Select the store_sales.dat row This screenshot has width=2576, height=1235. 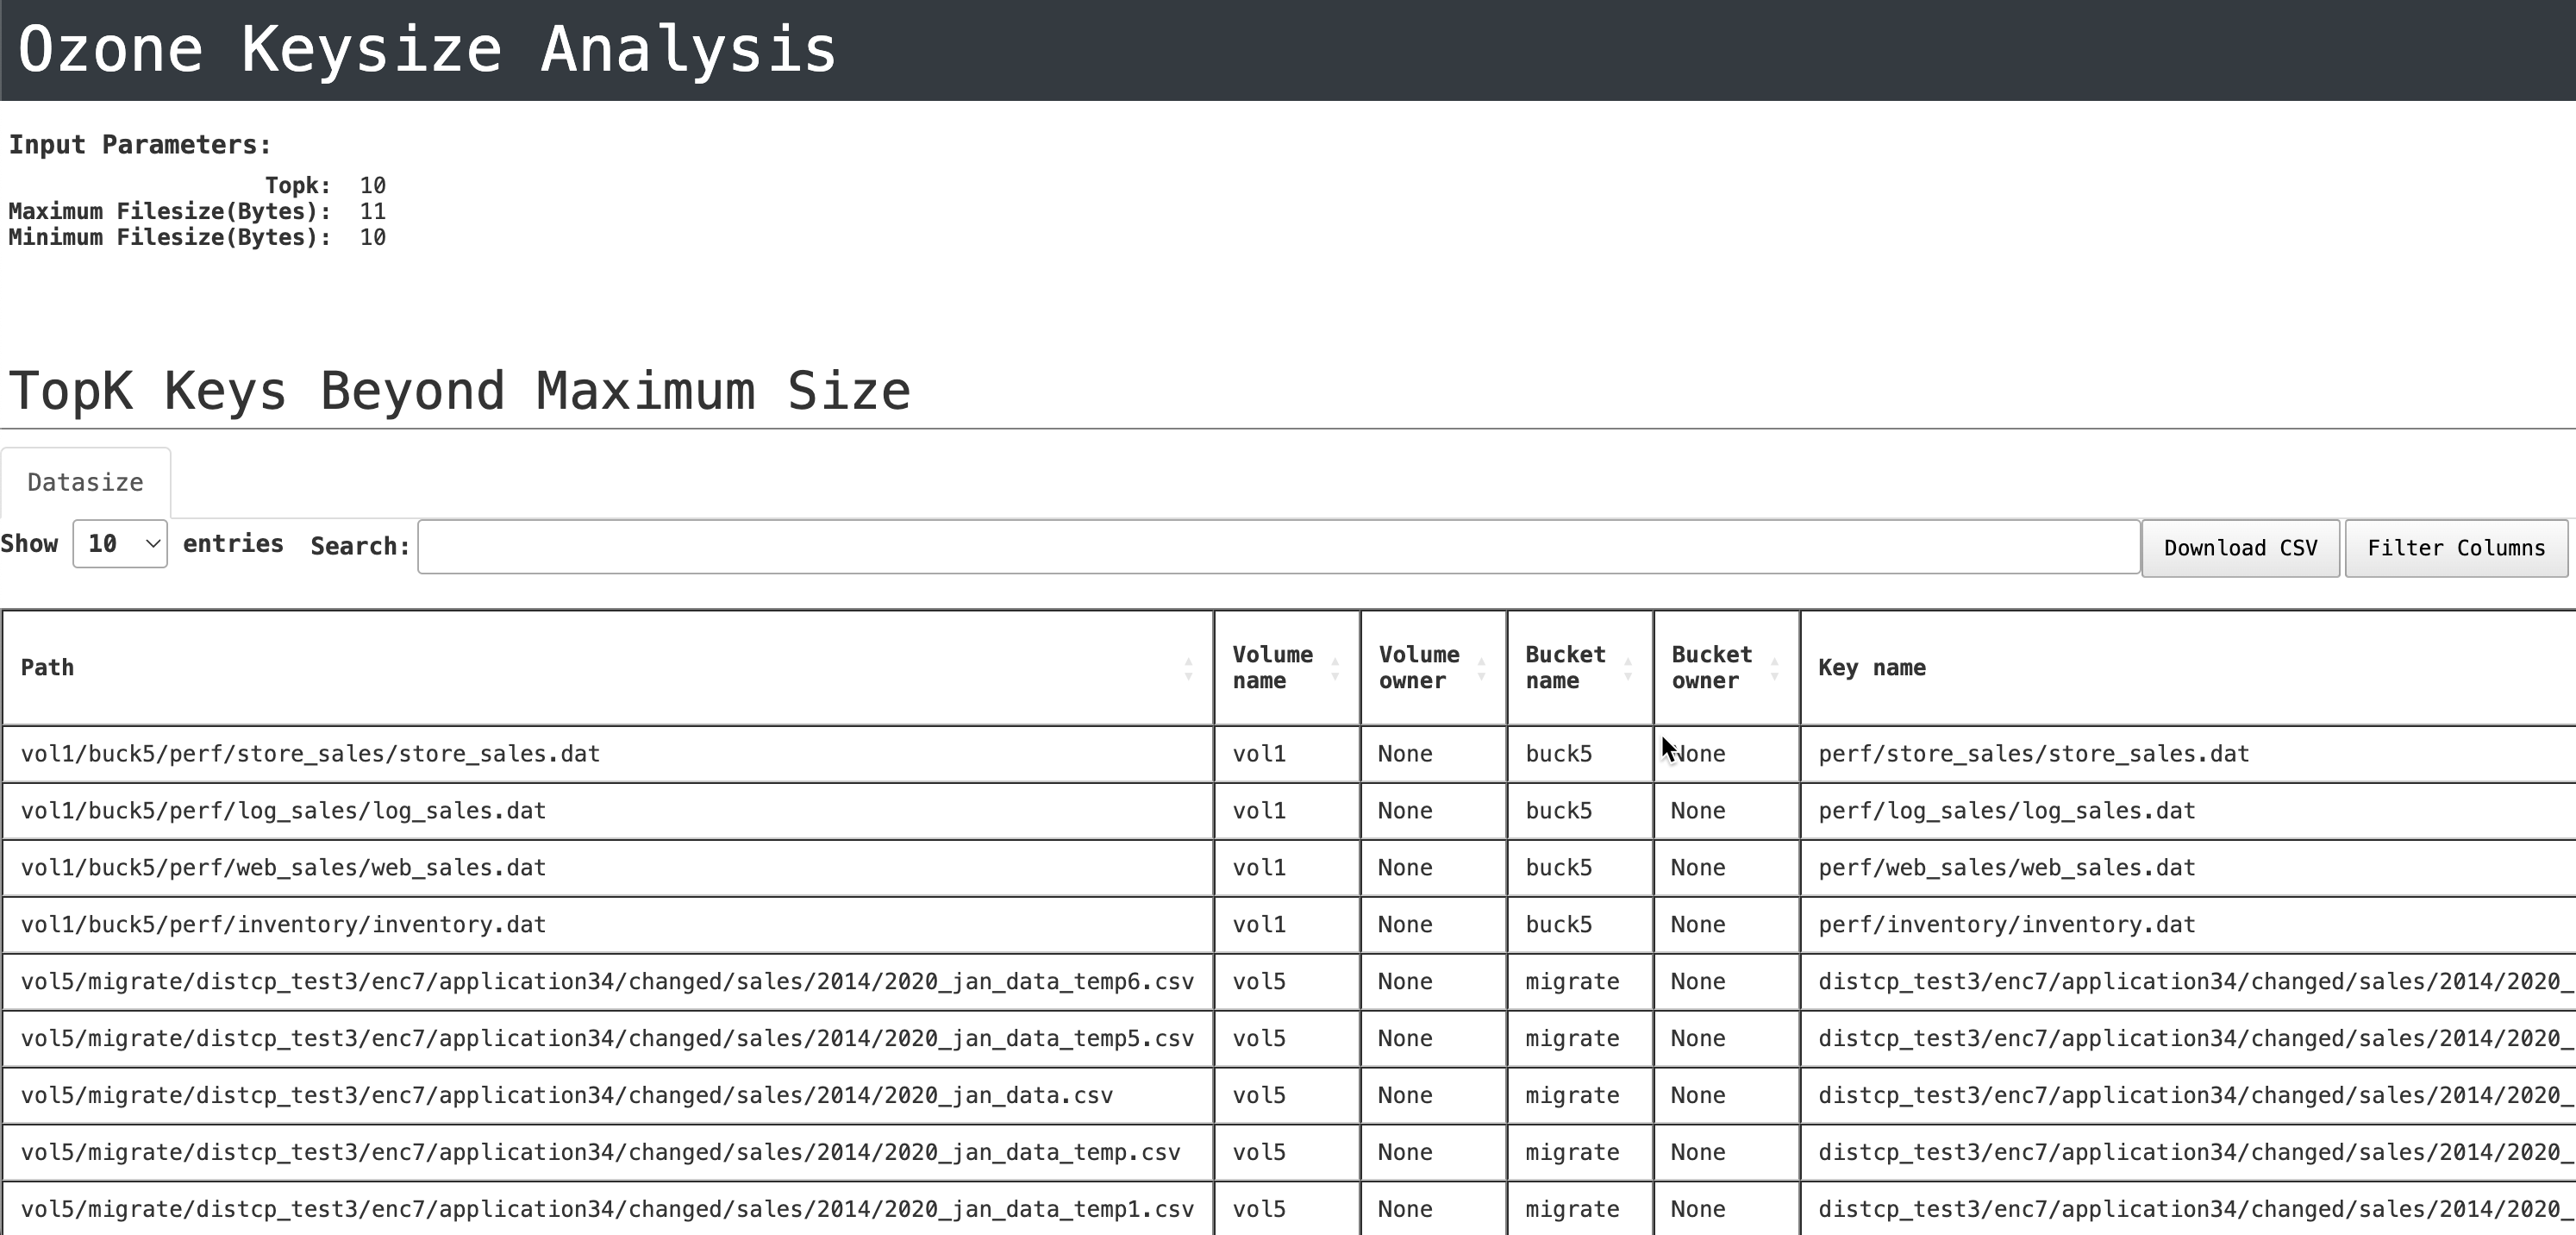click(x=600, y=754)
